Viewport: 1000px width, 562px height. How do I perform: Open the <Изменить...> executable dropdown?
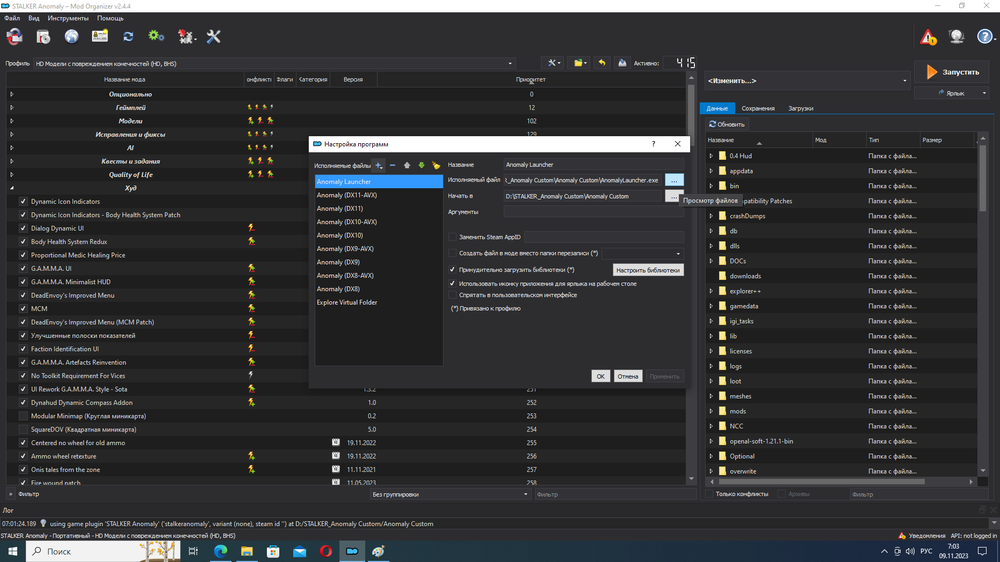click(x=806, y=80)
